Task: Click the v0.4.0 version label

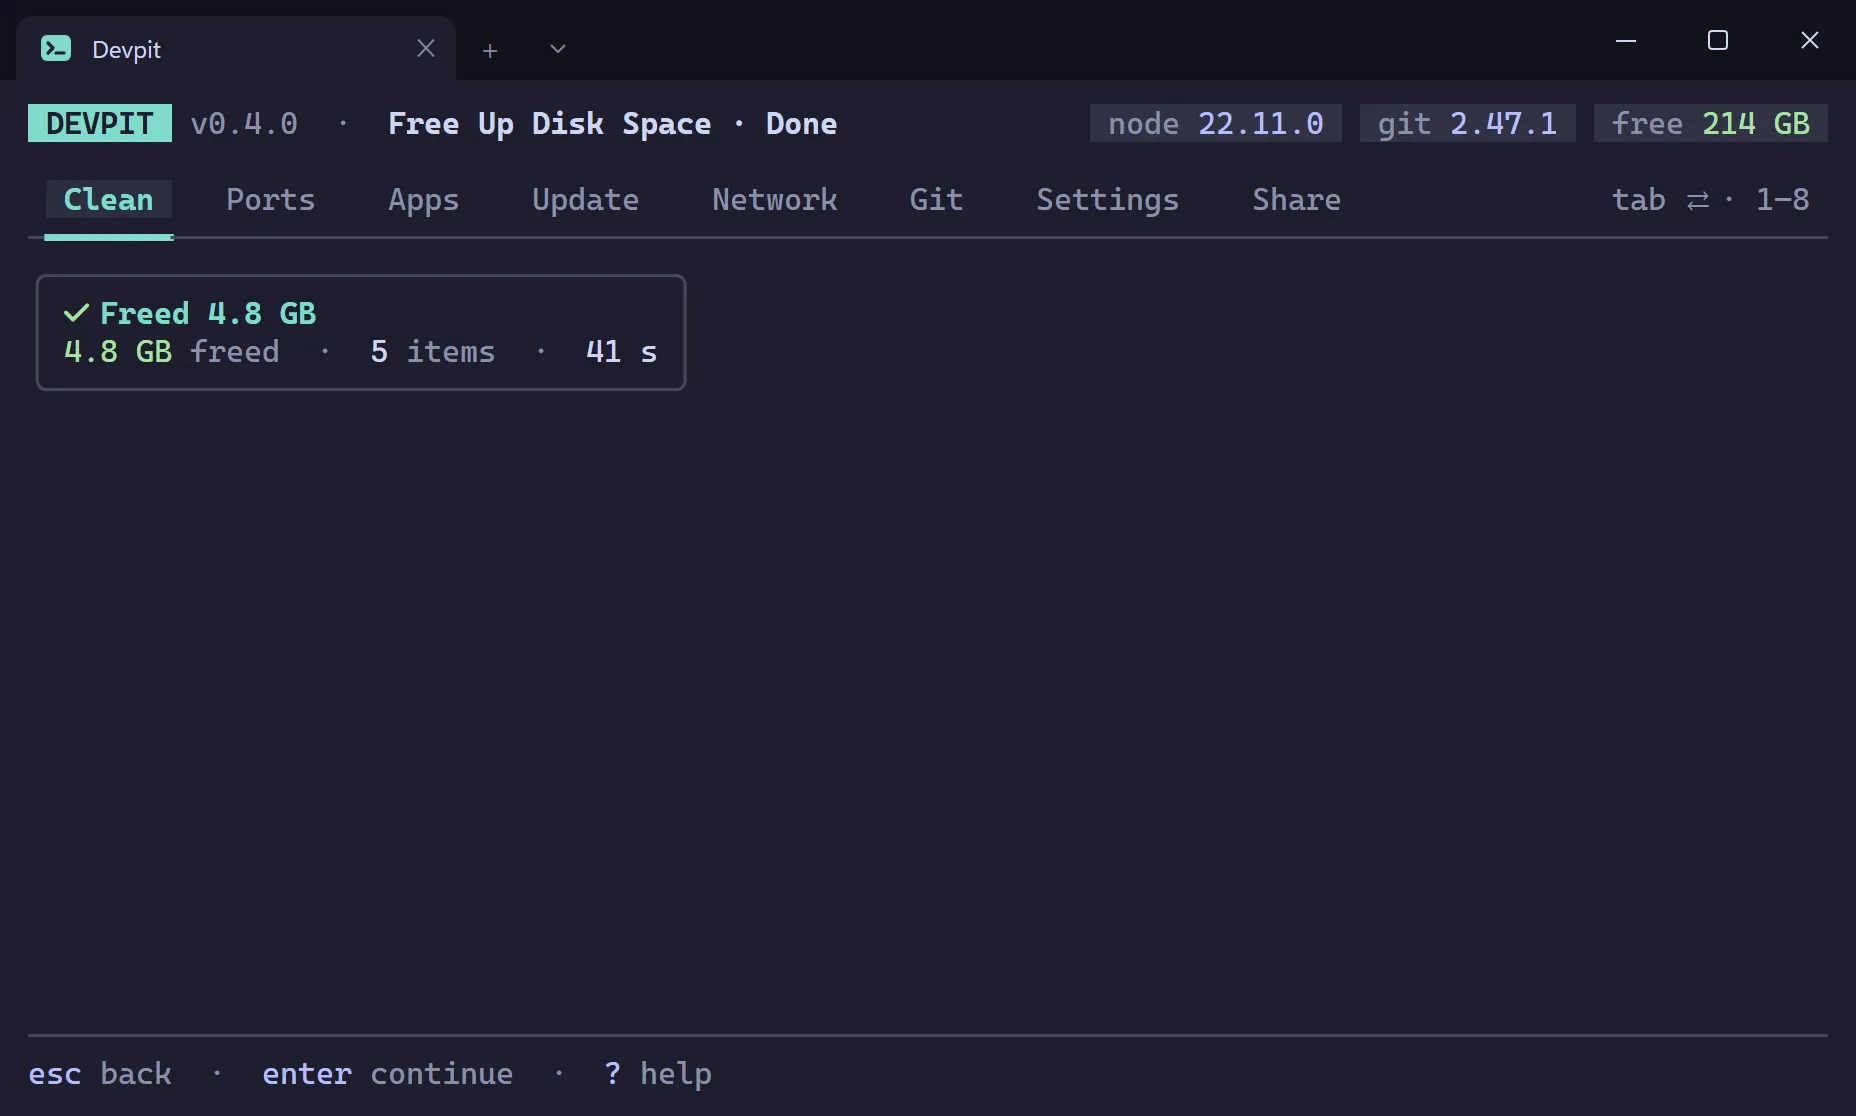Action: click(244, 123)
